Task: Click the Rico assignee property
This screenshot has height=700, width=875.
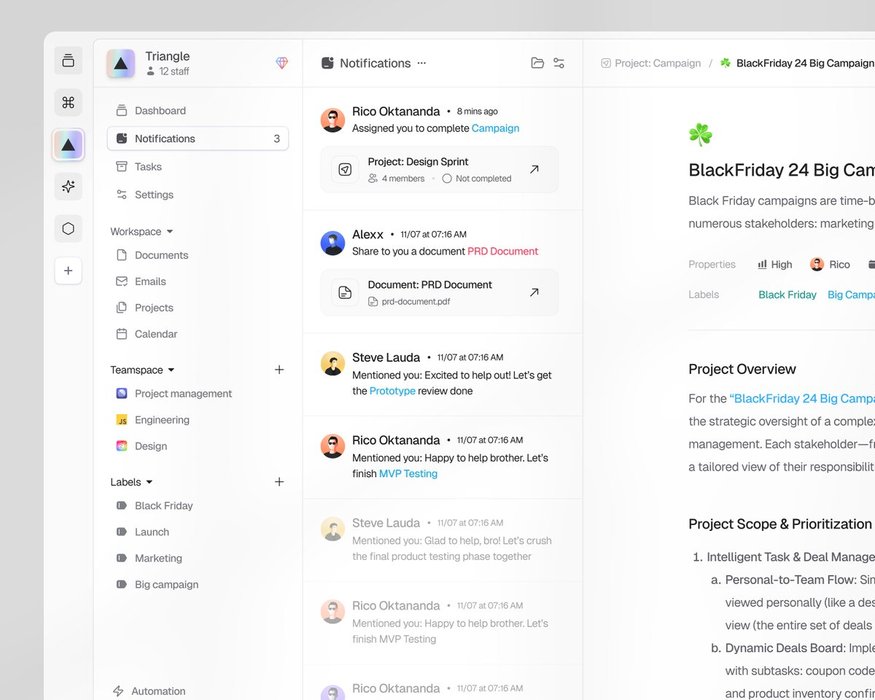Action: click(830, 265)
